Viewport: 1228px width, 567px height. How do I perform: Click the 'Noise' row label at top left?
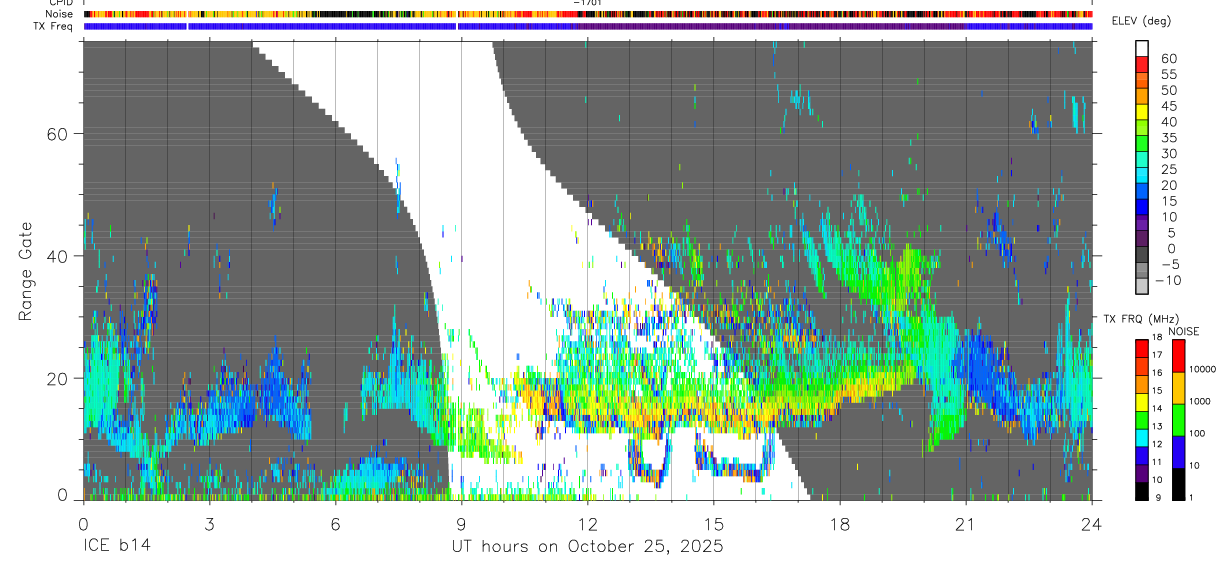[58, 14]
